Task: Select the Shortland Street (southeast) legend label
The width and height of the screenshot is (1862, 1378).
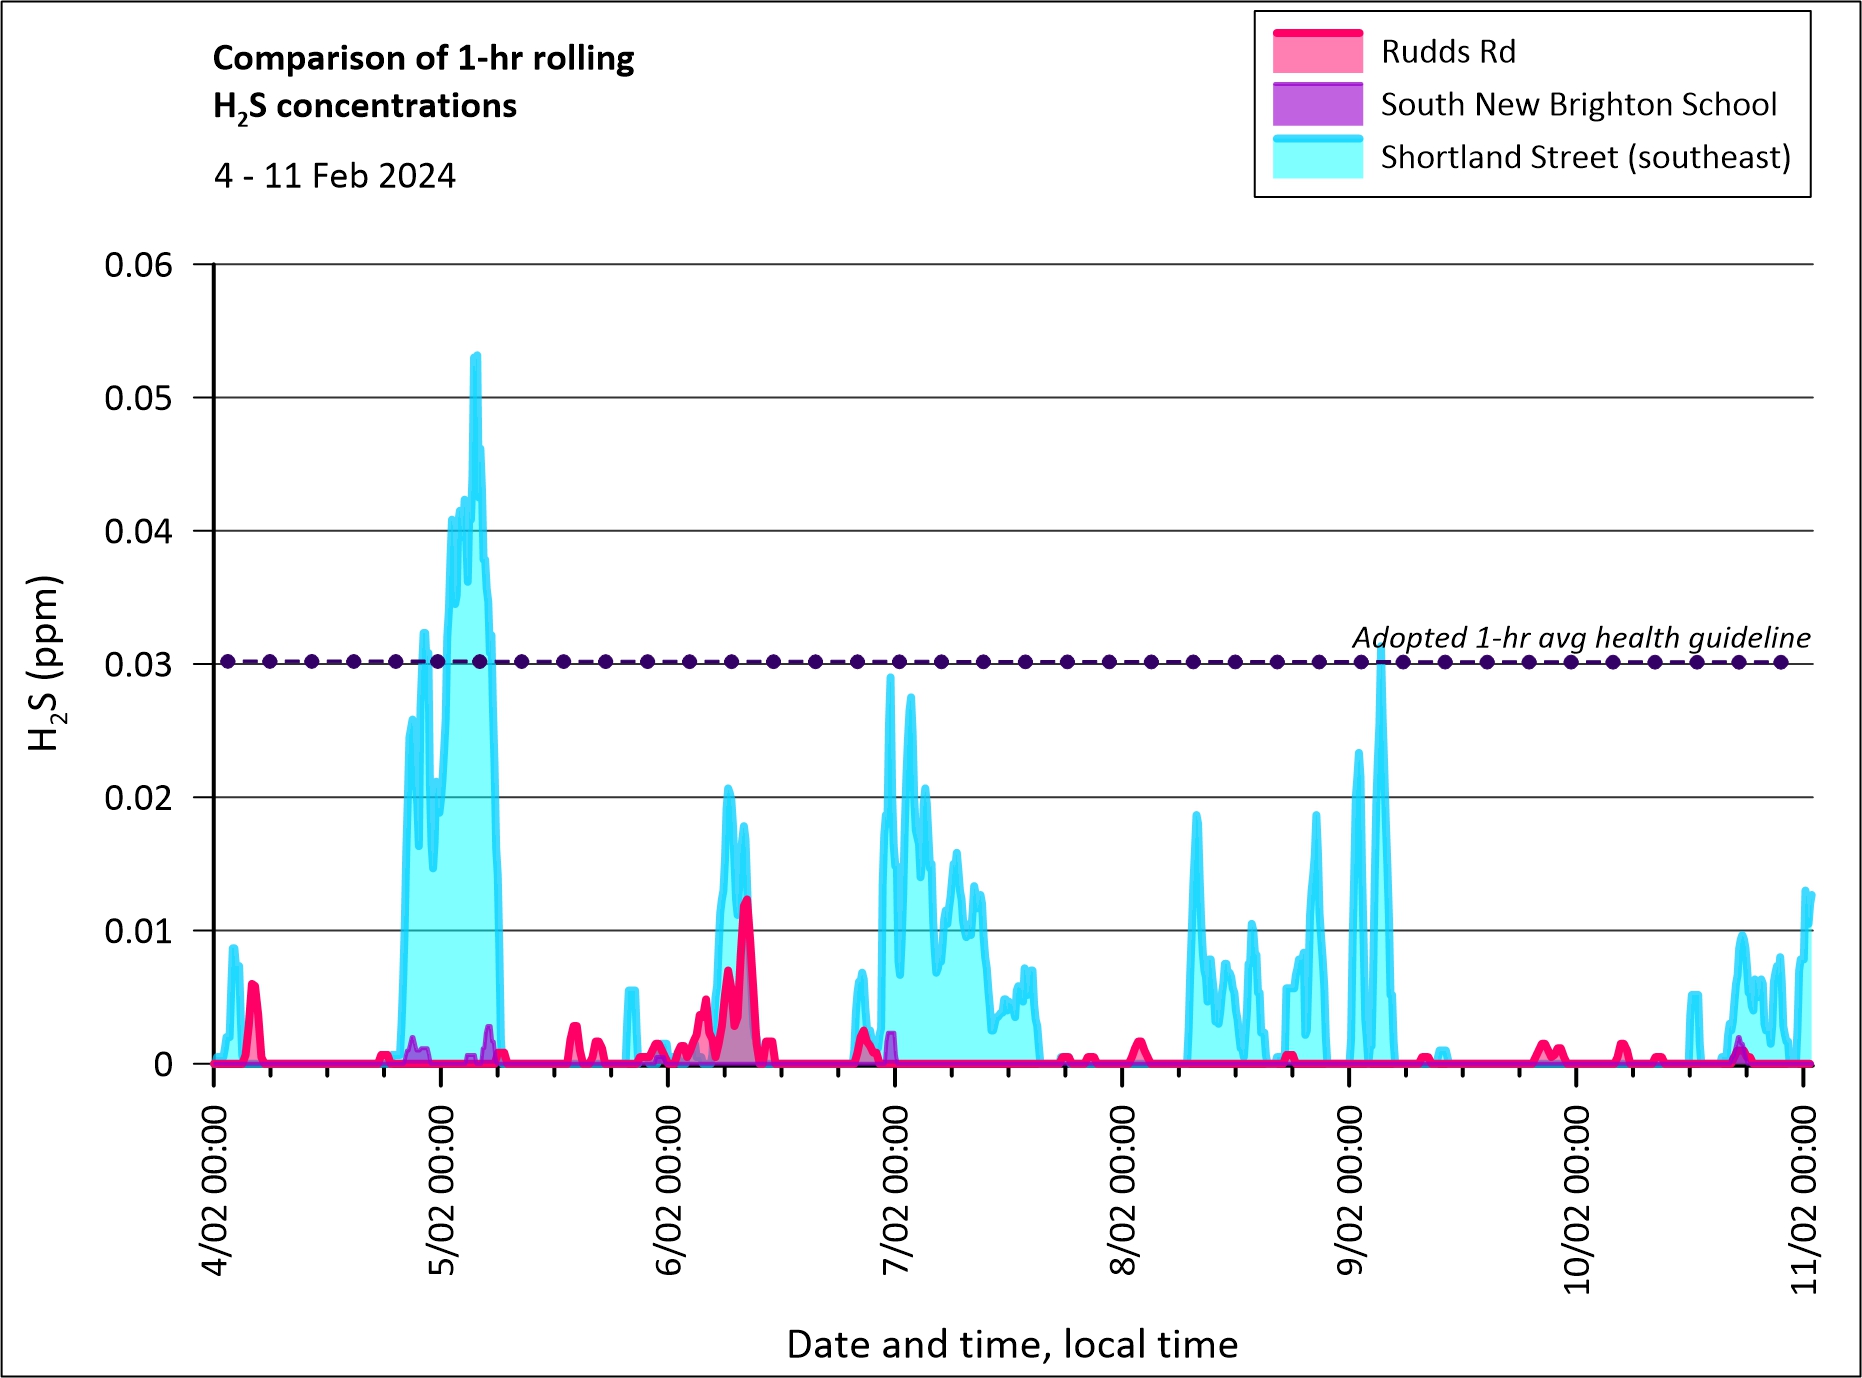Action: 1585,158
